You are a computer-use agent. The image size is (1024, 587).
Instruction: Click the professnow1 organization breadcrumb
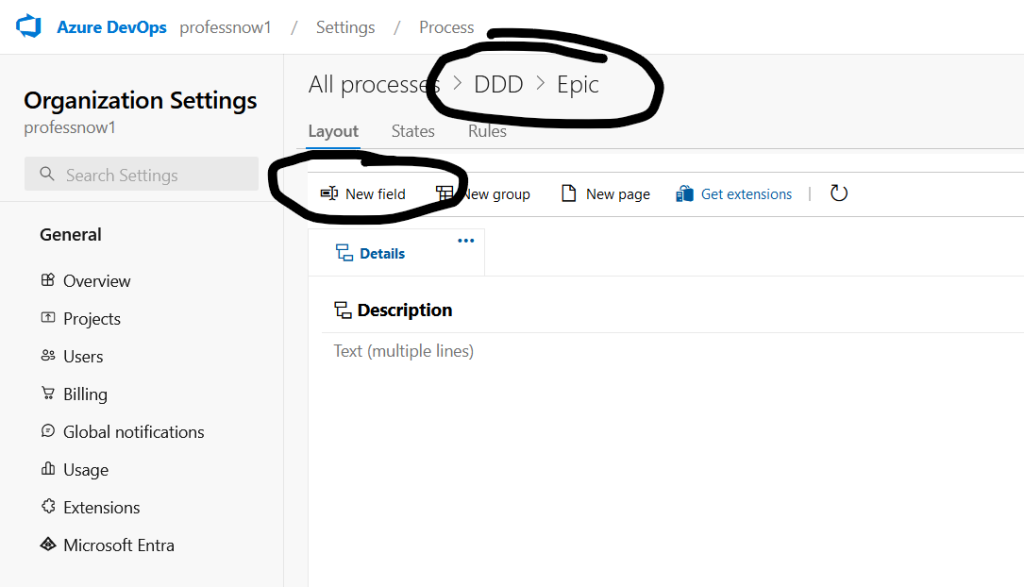(225, 27)
